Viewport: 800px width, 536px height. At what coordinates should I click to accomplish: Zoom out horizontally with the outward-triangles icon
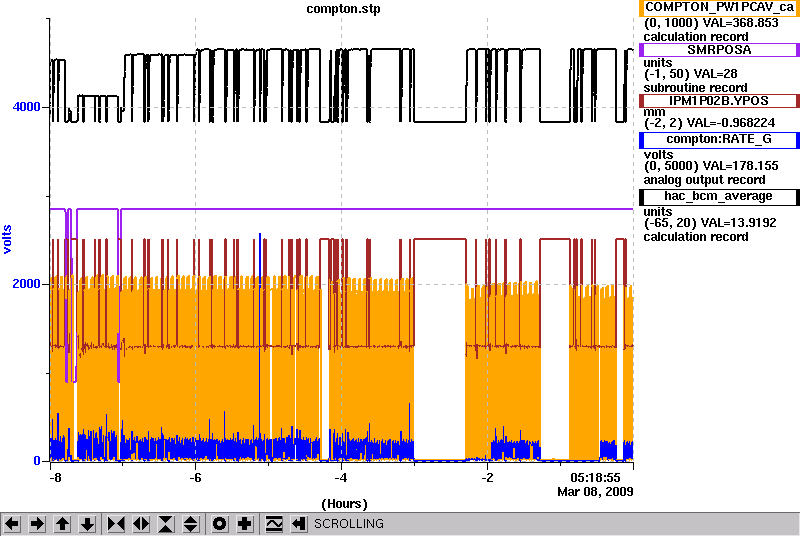[x=141, y=524]
